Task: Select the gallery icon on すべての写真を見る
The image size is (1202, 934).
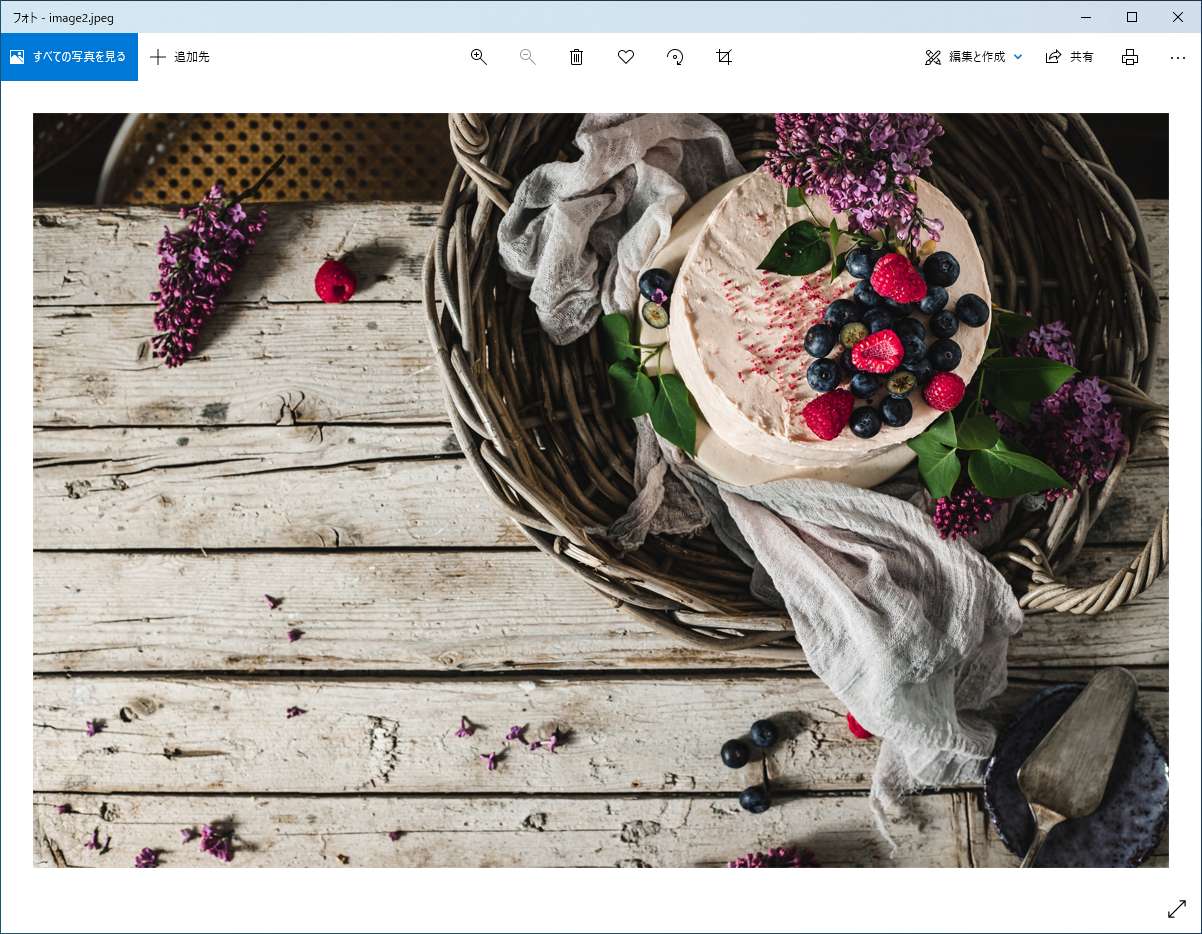Action: [x=16, y=57]
